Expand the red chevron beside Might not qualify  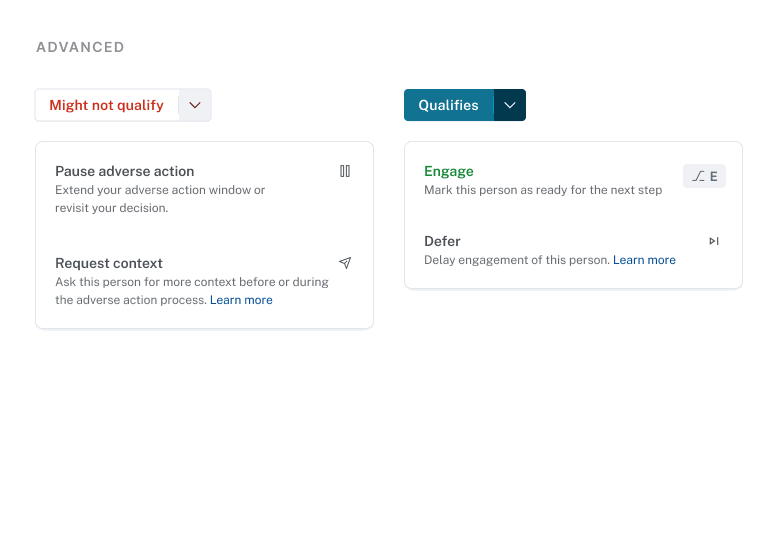click(x=195, y=105)
